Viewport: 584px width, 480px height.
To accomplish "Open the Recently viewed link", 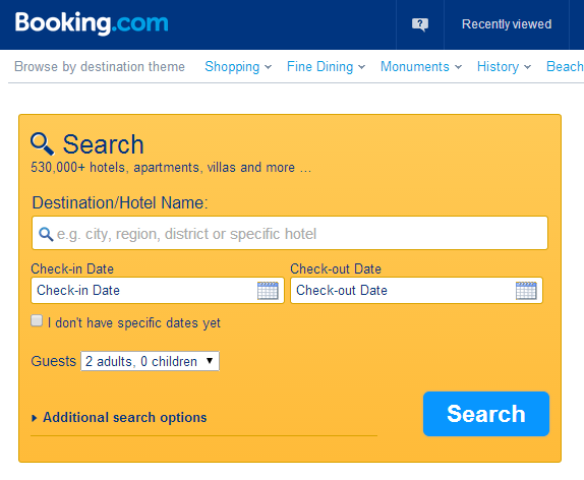I will 507,24.
